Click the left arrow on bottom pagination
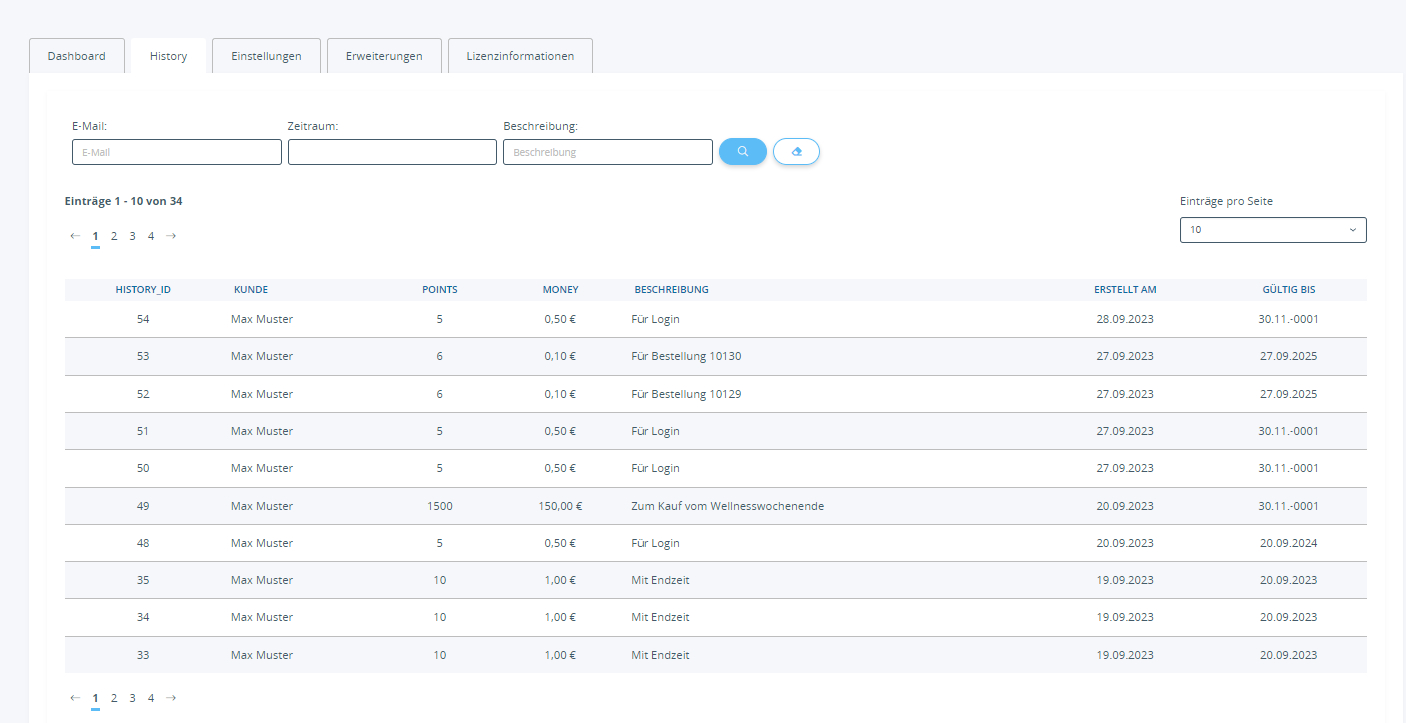 [x=74, y=697]
